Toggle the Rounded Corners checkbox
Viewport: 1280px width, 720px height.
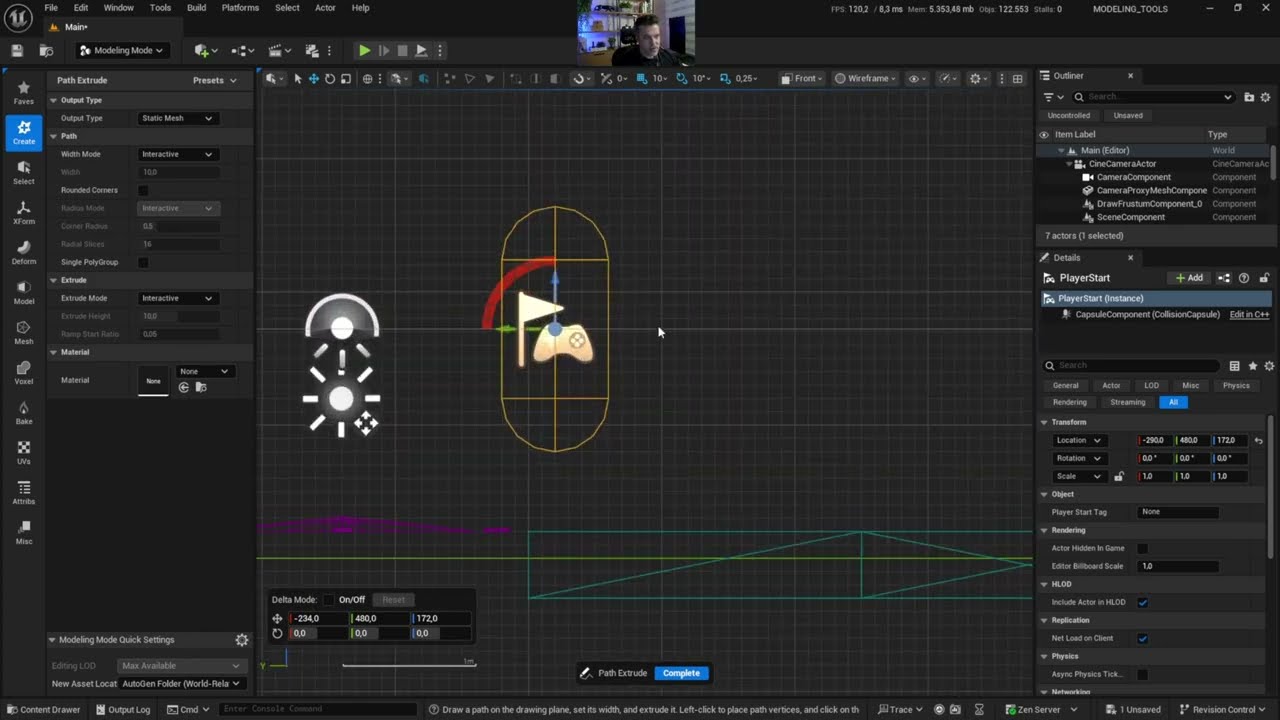[143, 190]
